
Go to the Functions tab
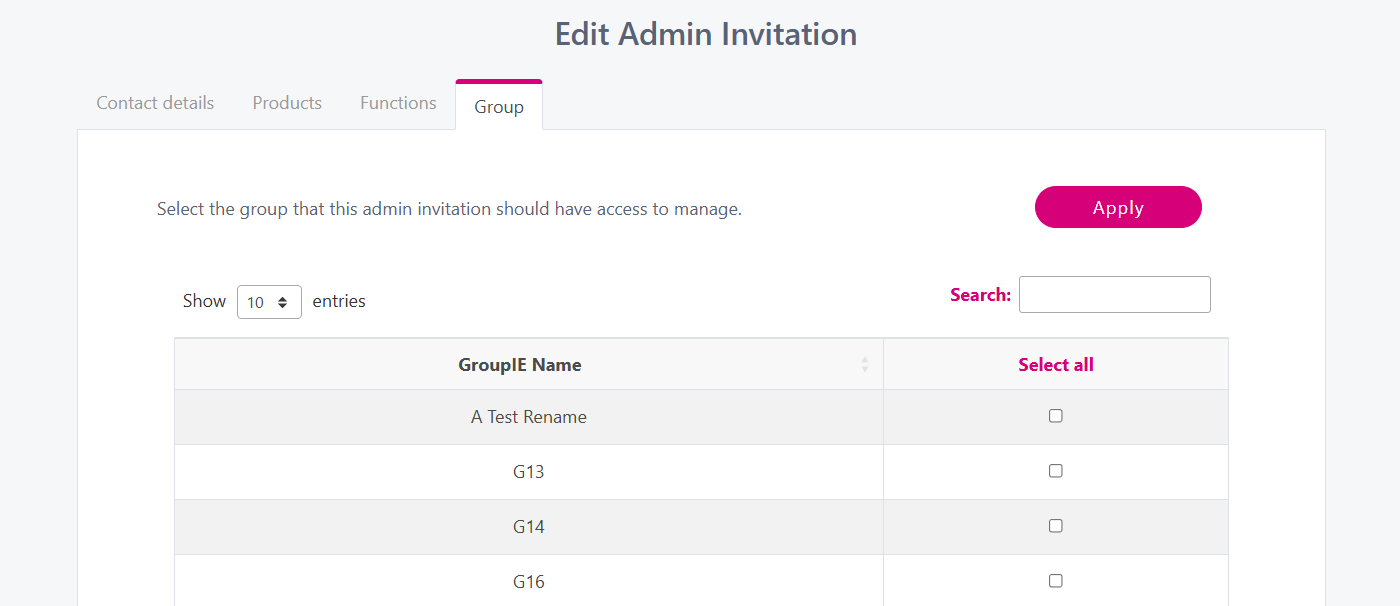398,103
